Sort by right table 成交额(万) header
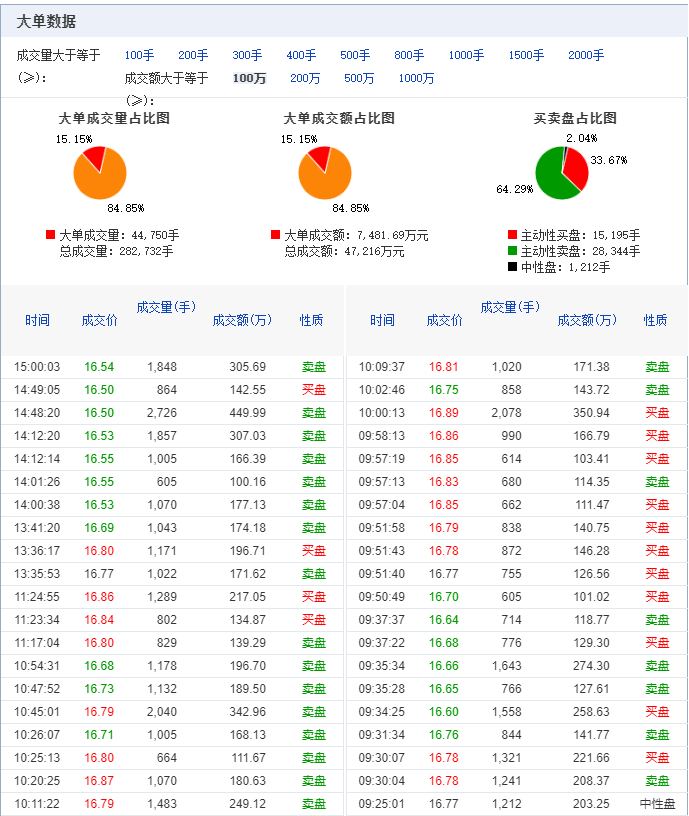 (587, 320)
